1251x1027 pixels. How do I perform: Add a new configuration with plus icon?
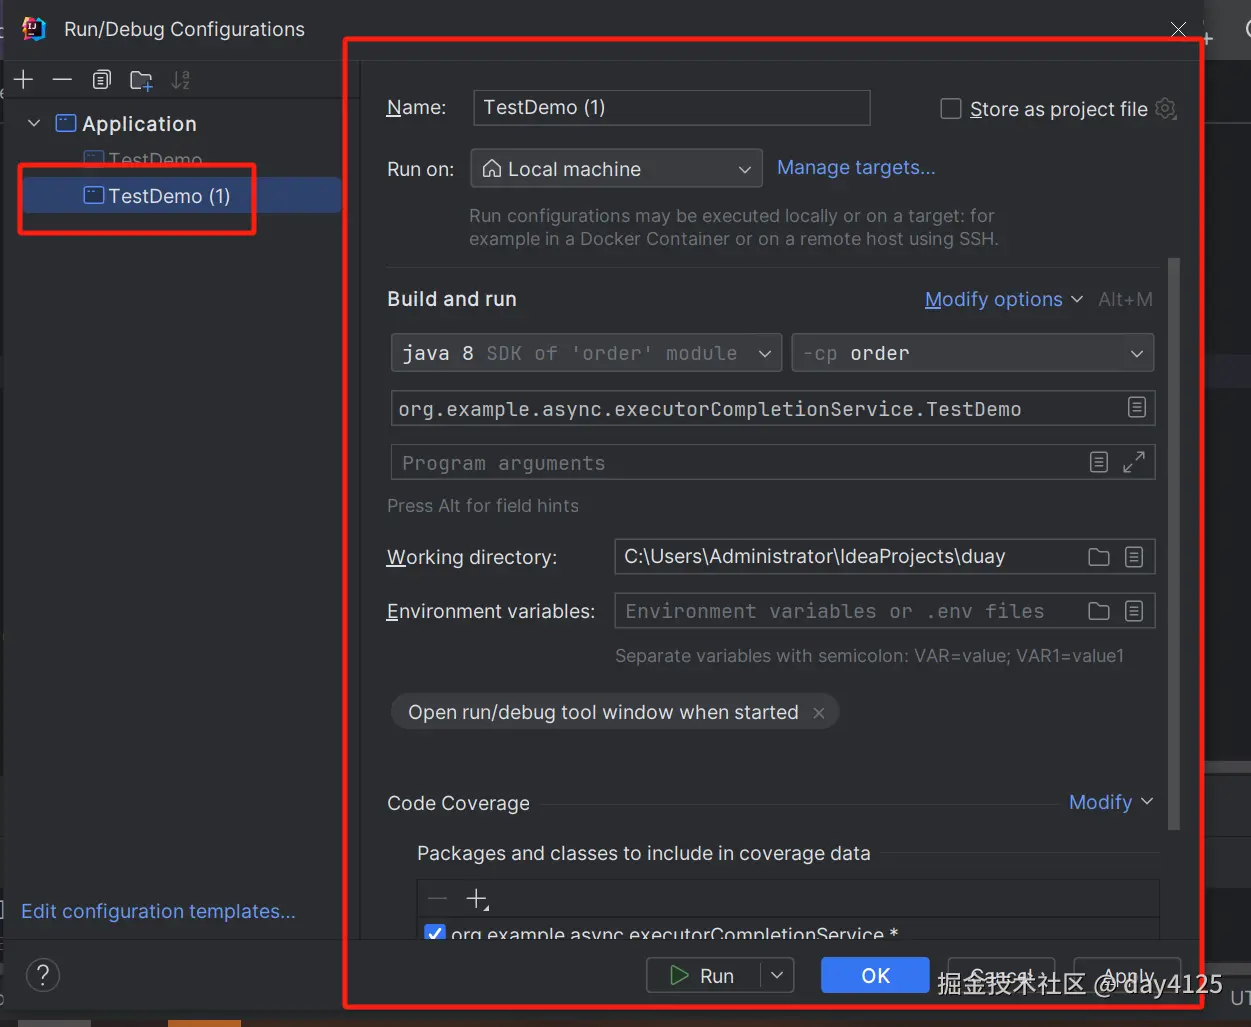click(24, 80)
